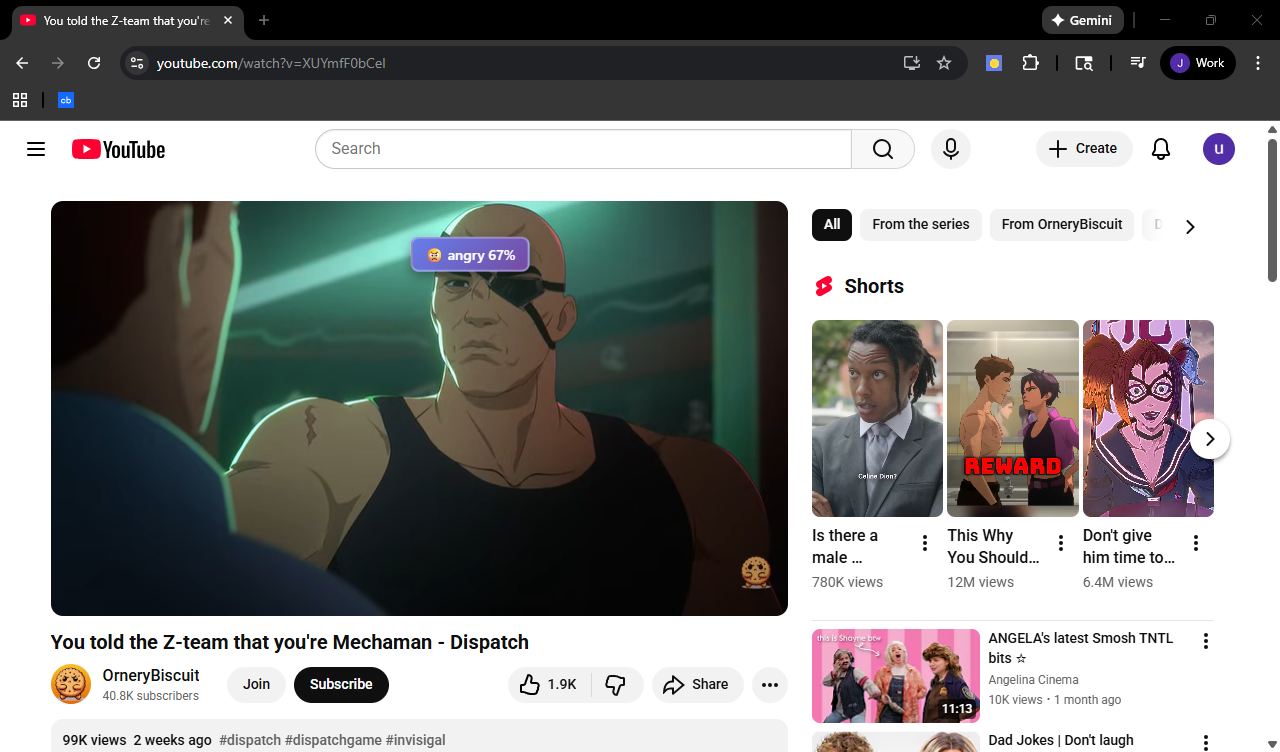Open the Chrome extensions puzzle icon

[x=1031, y=62]
